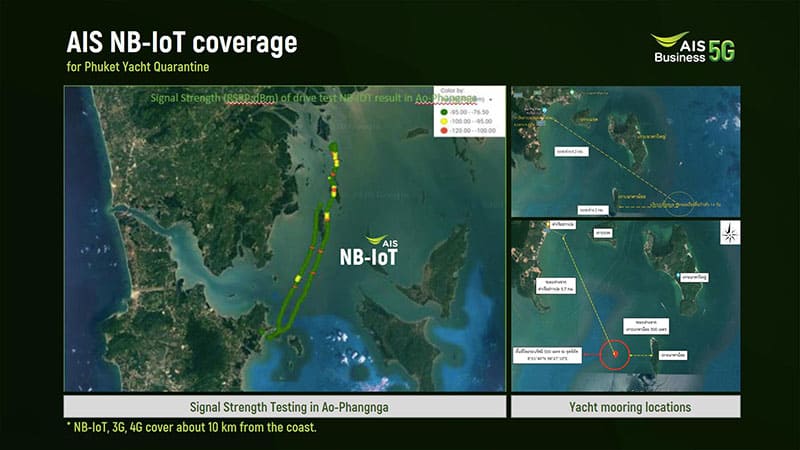Viewport: 800px width, 450px height.
Task: Click 'Signal Strength Testing in Ao-Phangnga' caption
Action: click(289, 407)
